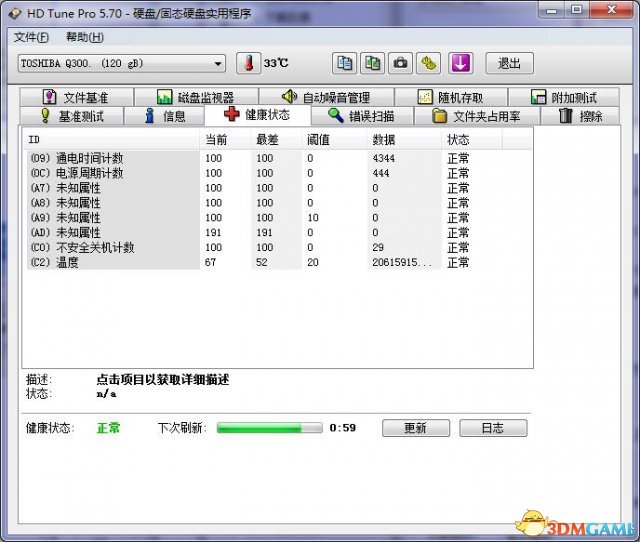Click the HD Tune title bar icon

pos(15,13)
